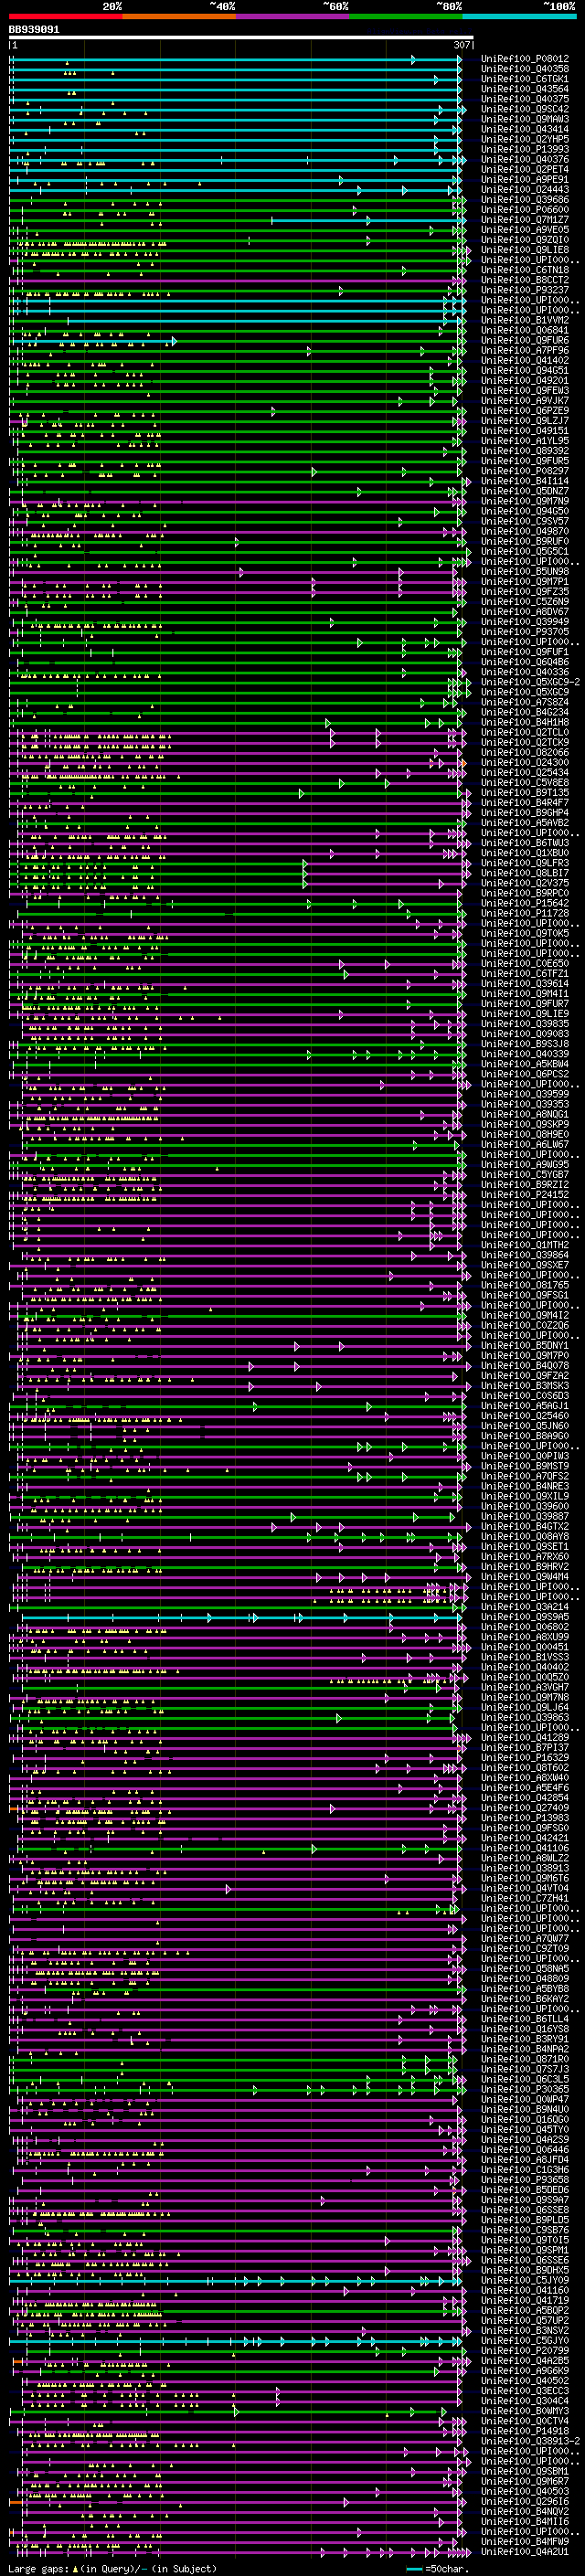
Task: Open hit UniRef100_C6TGK1
Action: tap(525, 79)
